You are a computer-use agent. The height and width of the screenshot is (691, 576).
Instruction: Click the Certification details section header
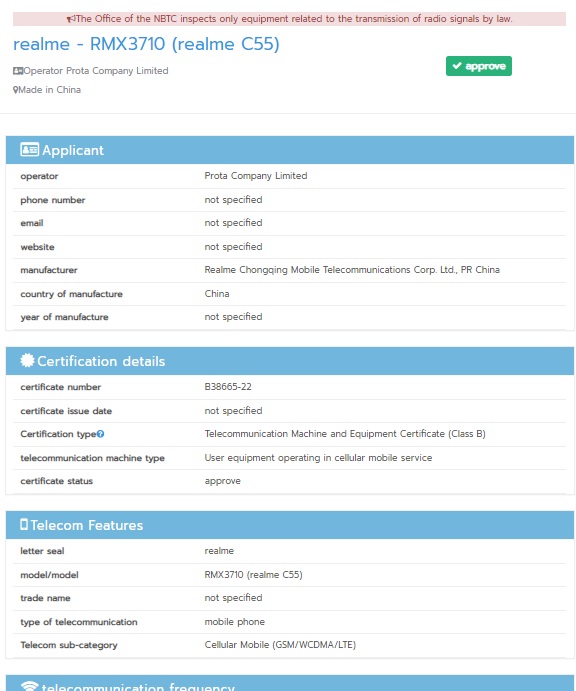pyautogui.click(x=290, y=361)
